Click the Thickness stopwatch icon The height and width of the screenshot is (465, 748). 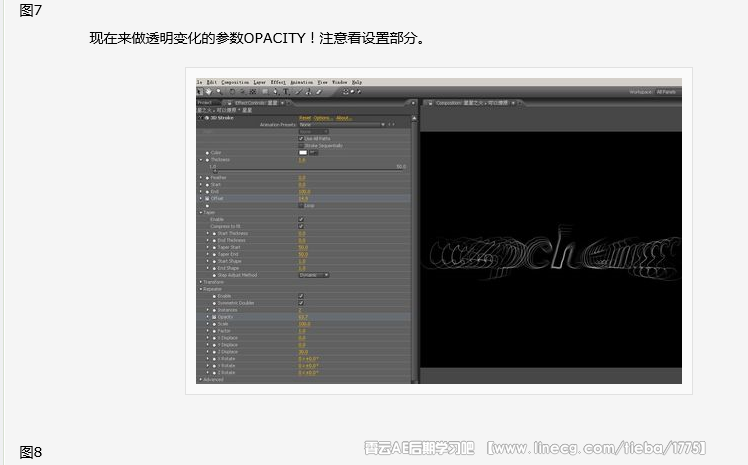point(207,160)
